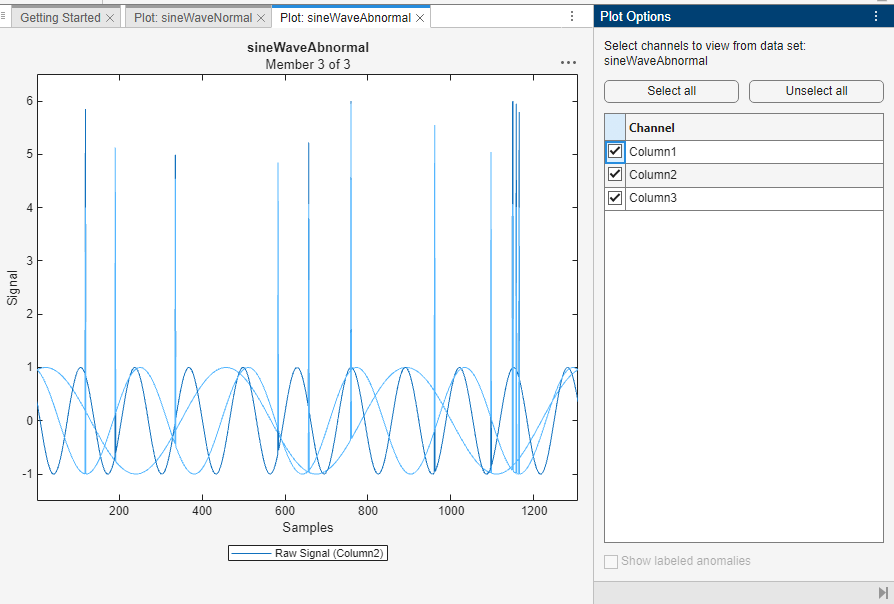
Task: Enable Show labeled anomalies checkbox
Action: (611, 562)
